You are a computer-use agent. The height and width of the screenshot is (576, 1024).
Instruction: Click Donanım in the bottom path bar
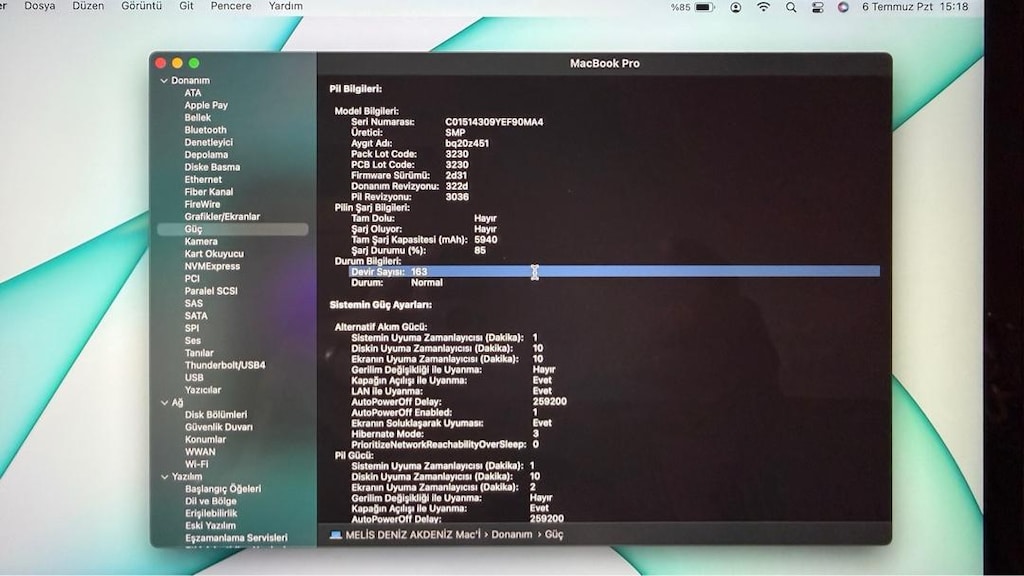(x=511, y=535)
